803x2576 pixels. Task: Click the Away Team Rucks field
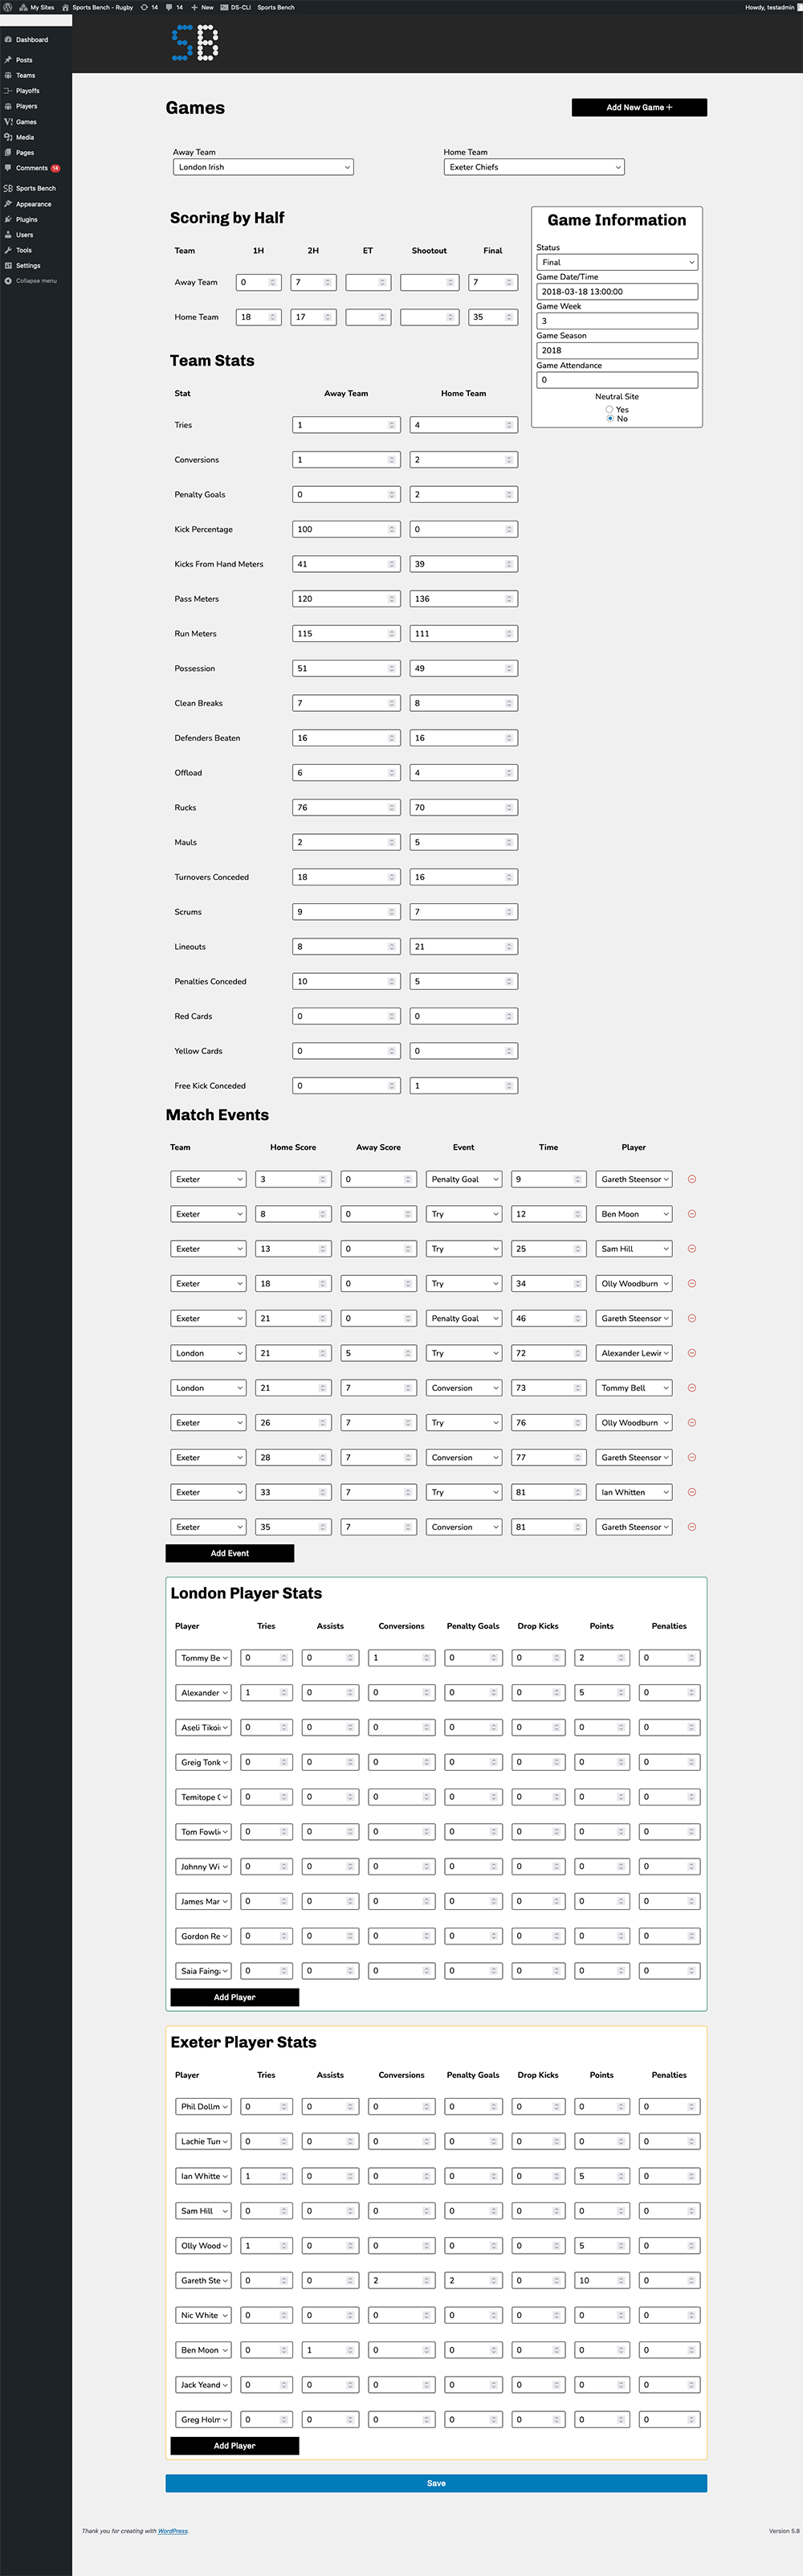pos(346,807)
